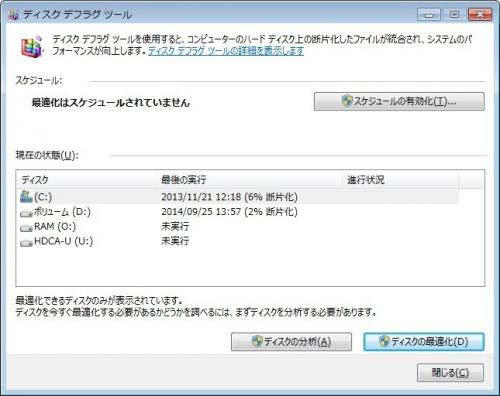This screenshot has height=396, width=500.
Task: Click the shield icon on ディスクの分析 button
Action: point(257,341)
